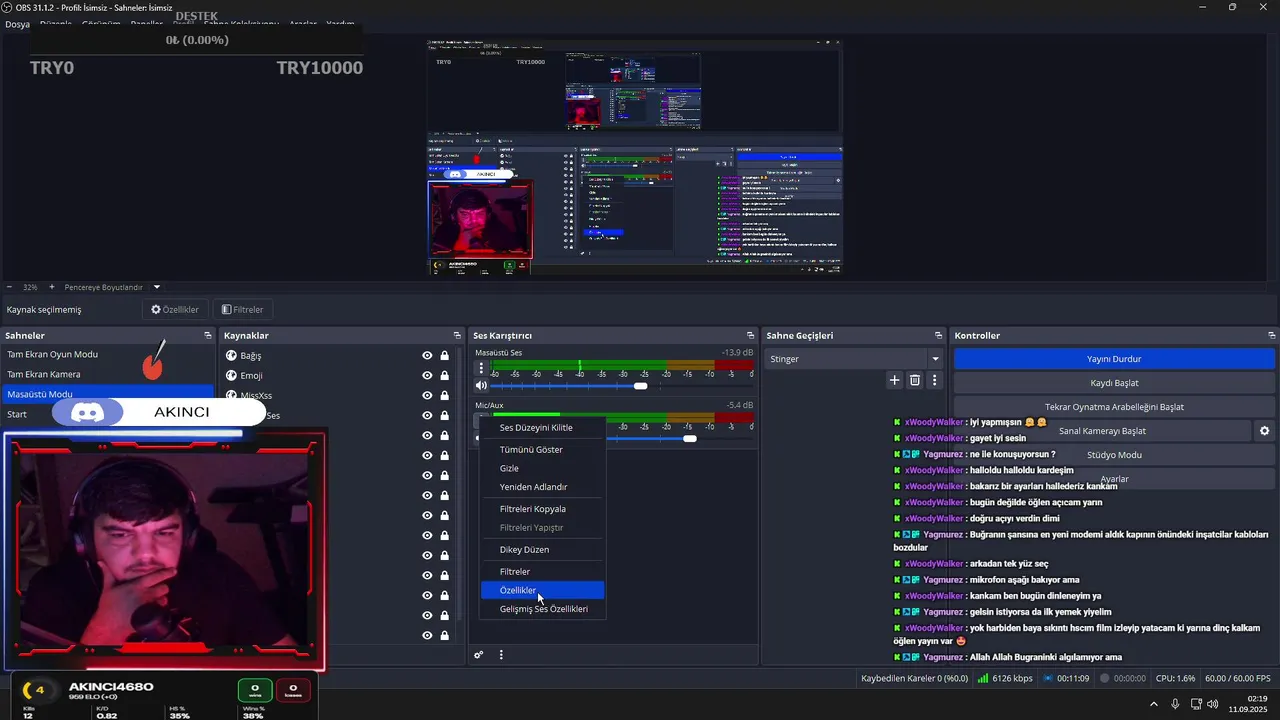The image size is (1280, 720).
Task: Toggle visibility of the Bağış source
Action: click(x=427, y=356)
